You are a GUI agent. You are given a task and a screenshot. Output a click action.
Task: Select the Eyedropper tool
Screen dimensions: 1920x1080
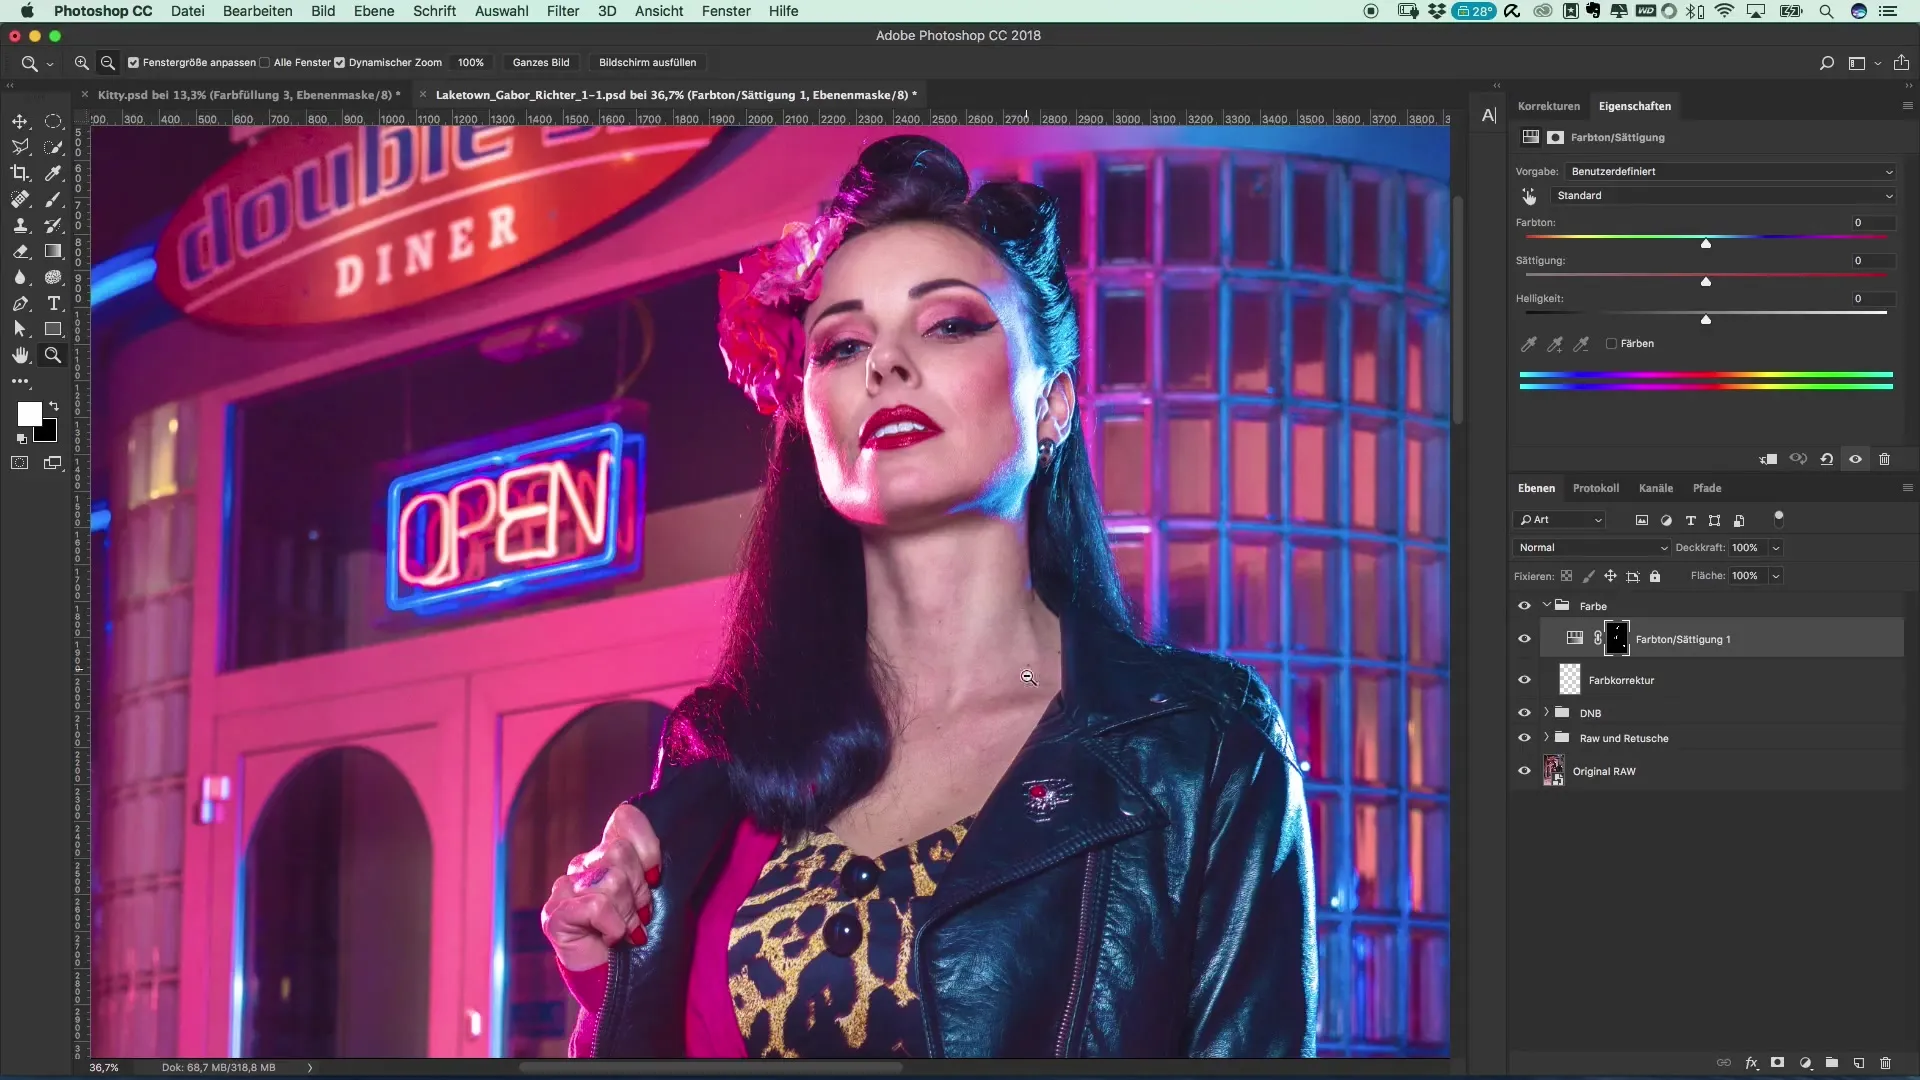pyautogui.click(x=54, y=173)
